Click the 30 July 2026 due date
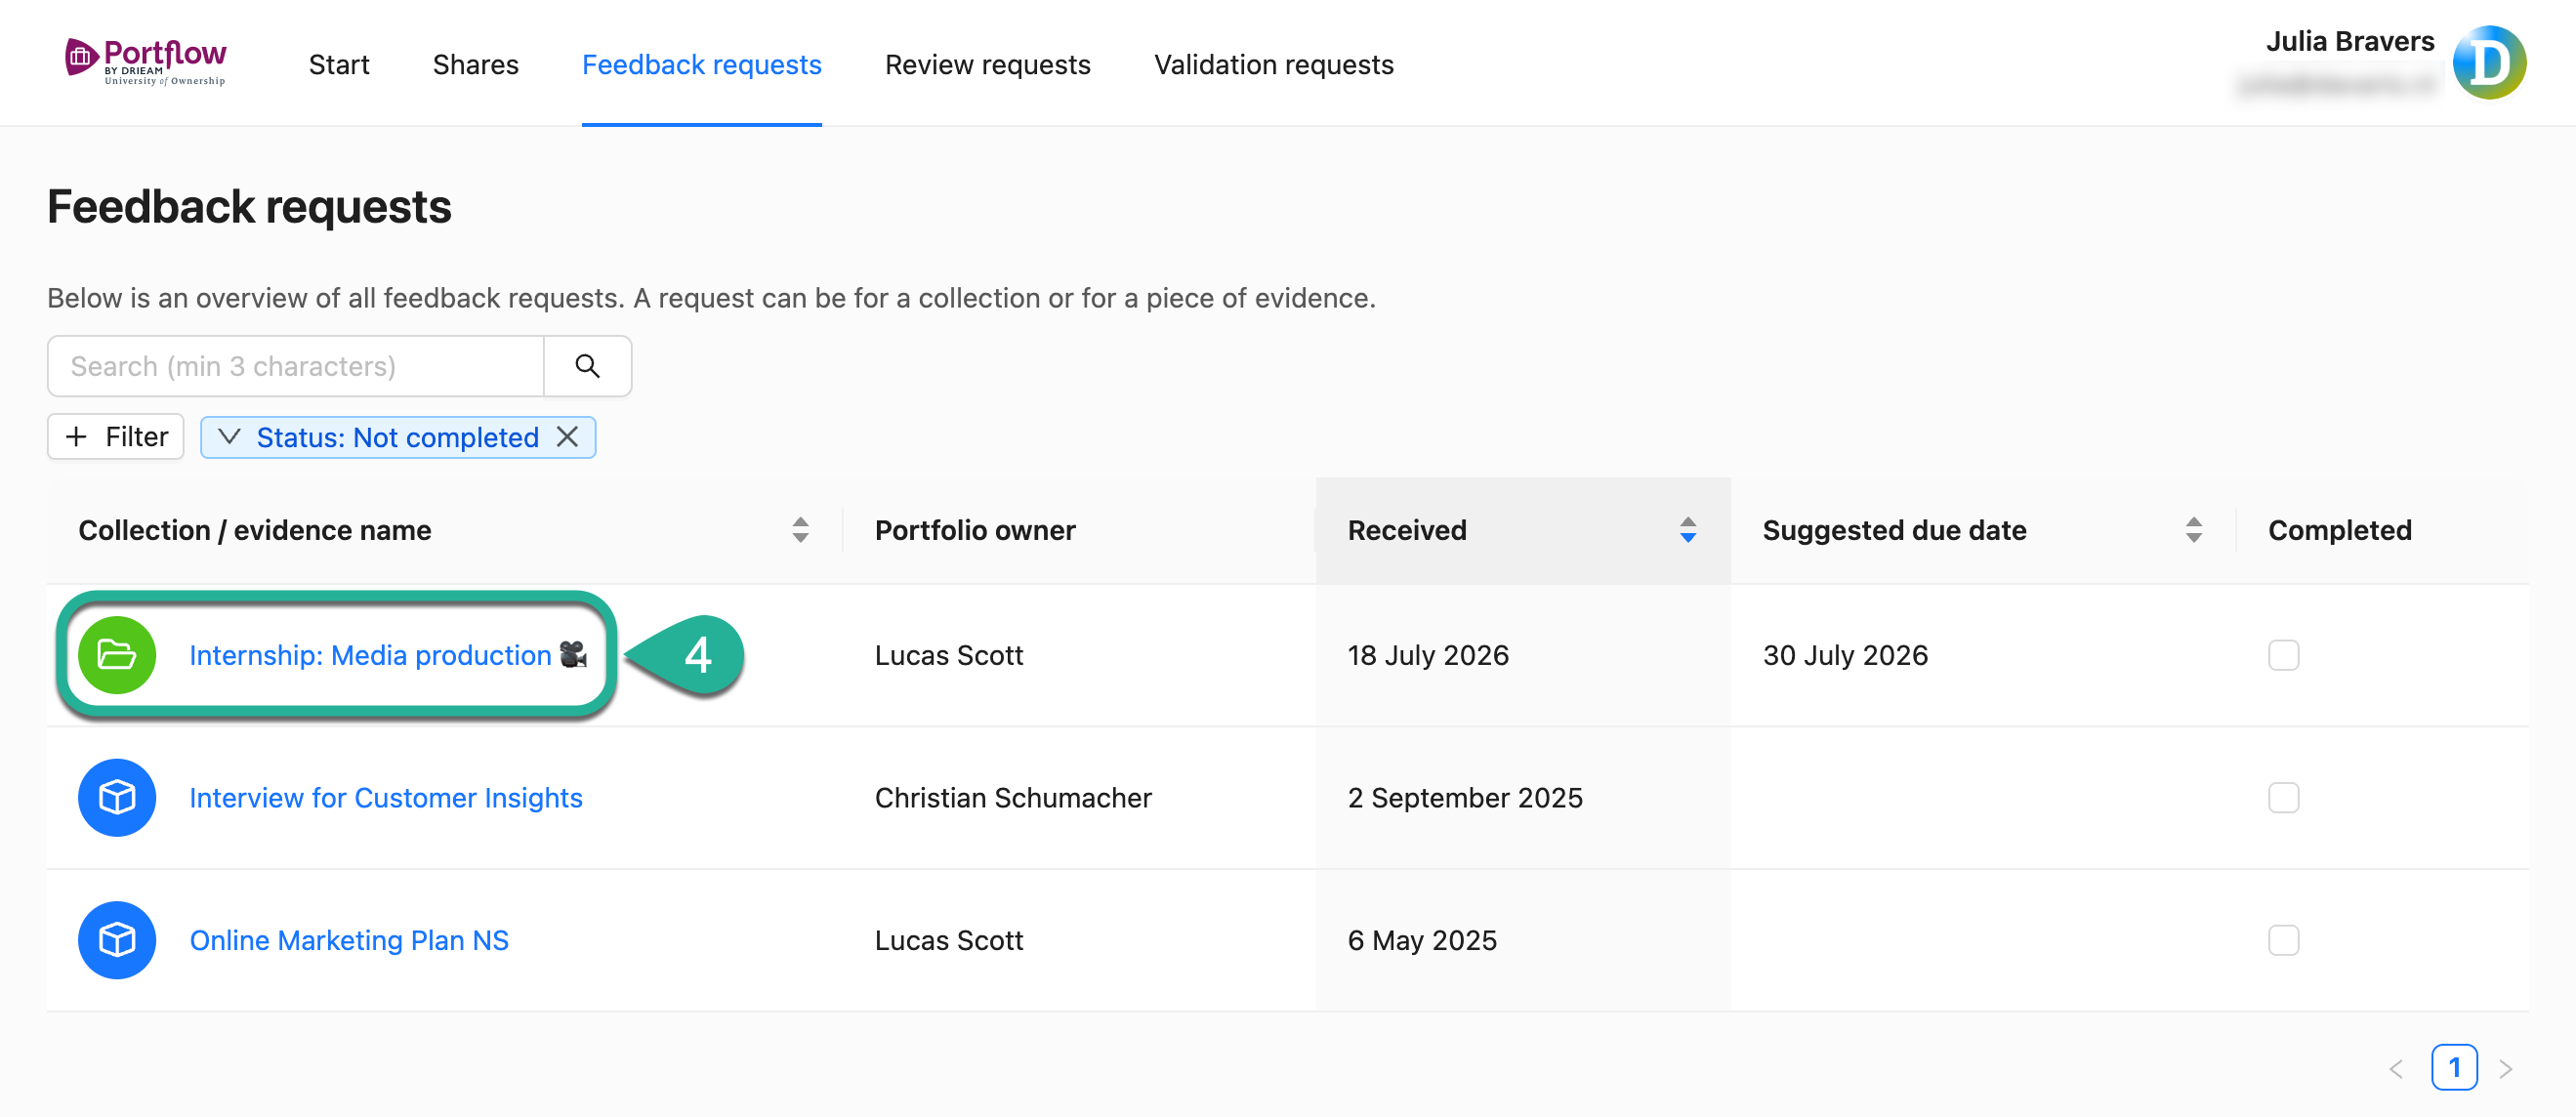The height and width of the screenshot is (1117, 2576). (1845, 655)
